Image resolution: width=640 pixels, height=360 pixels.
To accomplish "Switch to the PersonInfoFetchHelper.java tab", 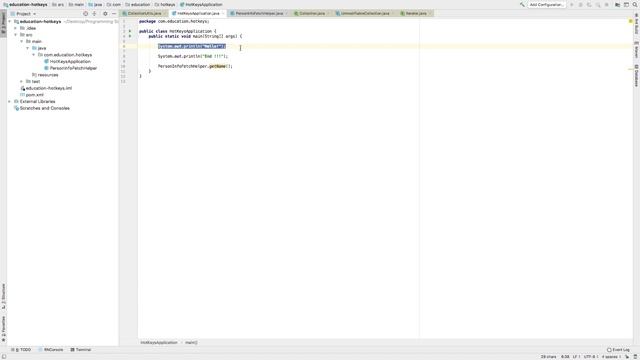I will (x=259, y=13).
